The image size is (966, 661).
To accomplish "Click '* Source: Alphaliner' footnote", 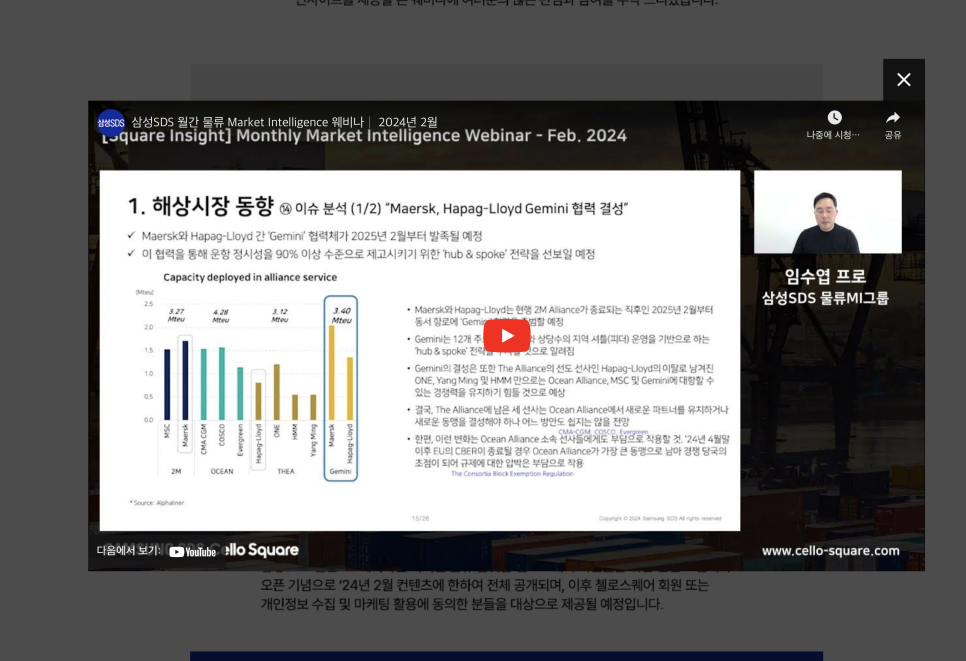I will (x=157, y=503).
